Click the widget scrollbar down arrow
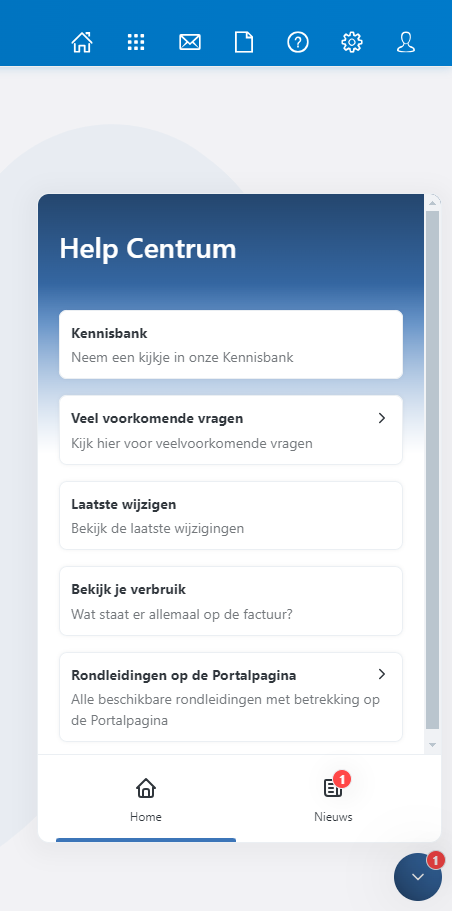 pos(432,744)
